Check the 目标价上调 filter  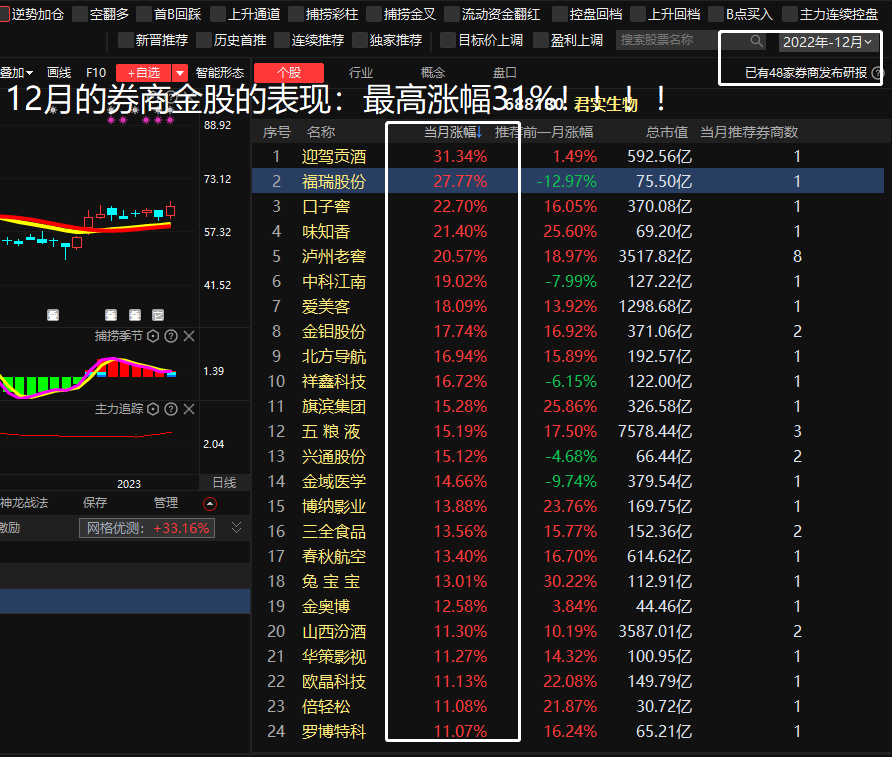[x=449, y=40]
